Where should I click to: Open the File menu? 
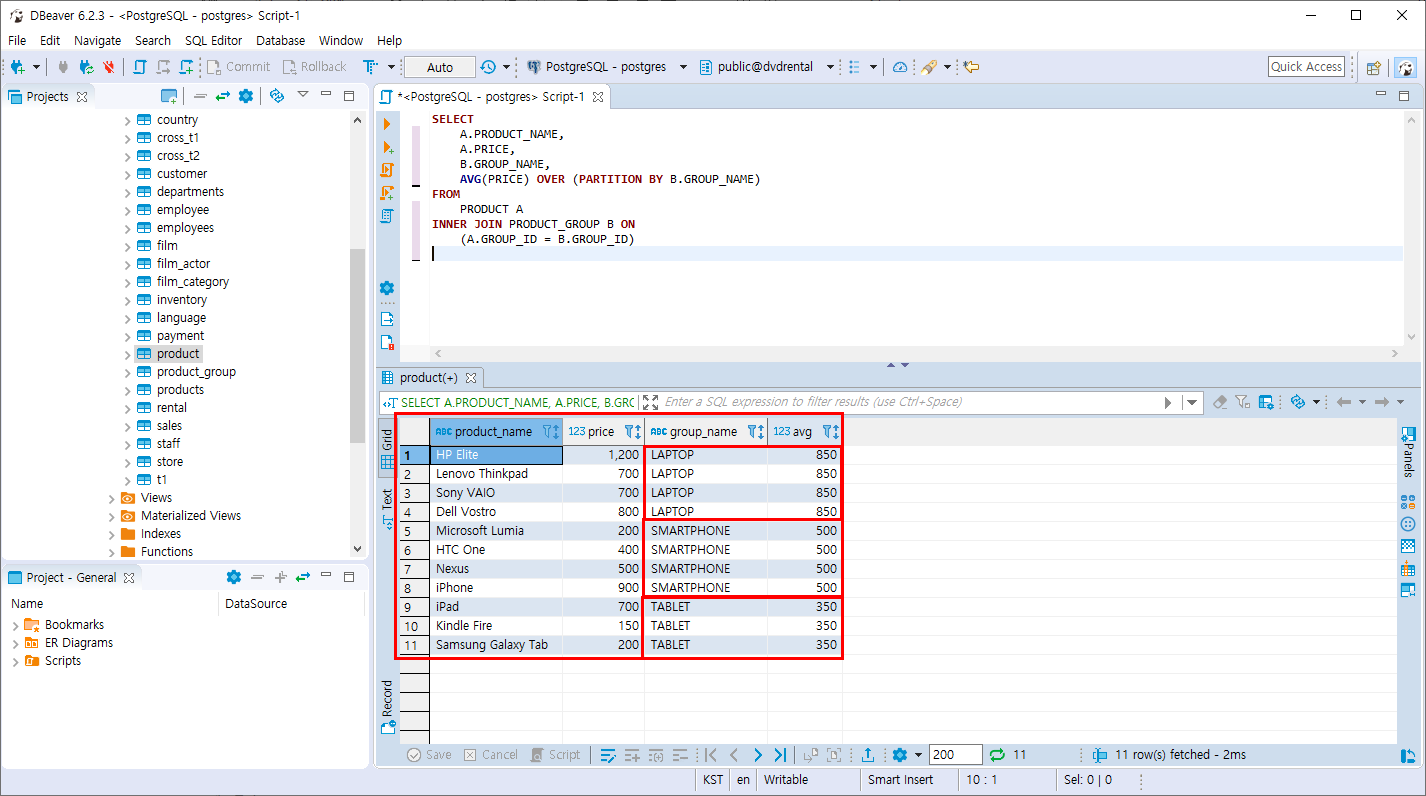click(x=17, y=40)
